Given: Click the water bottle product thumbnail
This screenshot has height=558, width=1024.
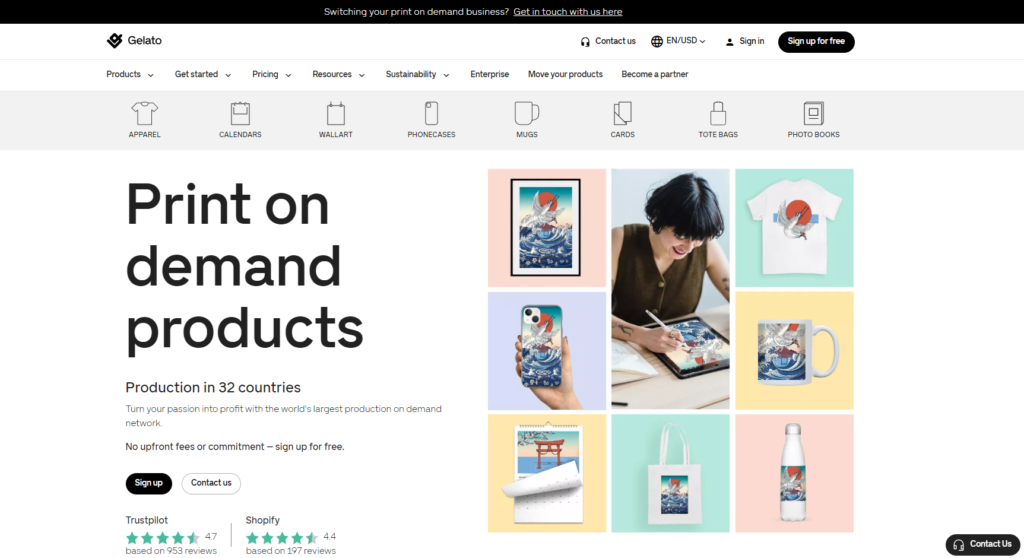Looking at the screenshot, I should pyautogui.click(x=794, y=473).
